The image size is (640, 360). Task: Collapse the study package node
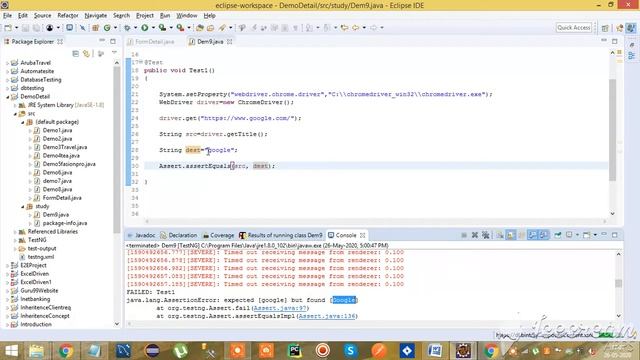click(x=22, y=207)
